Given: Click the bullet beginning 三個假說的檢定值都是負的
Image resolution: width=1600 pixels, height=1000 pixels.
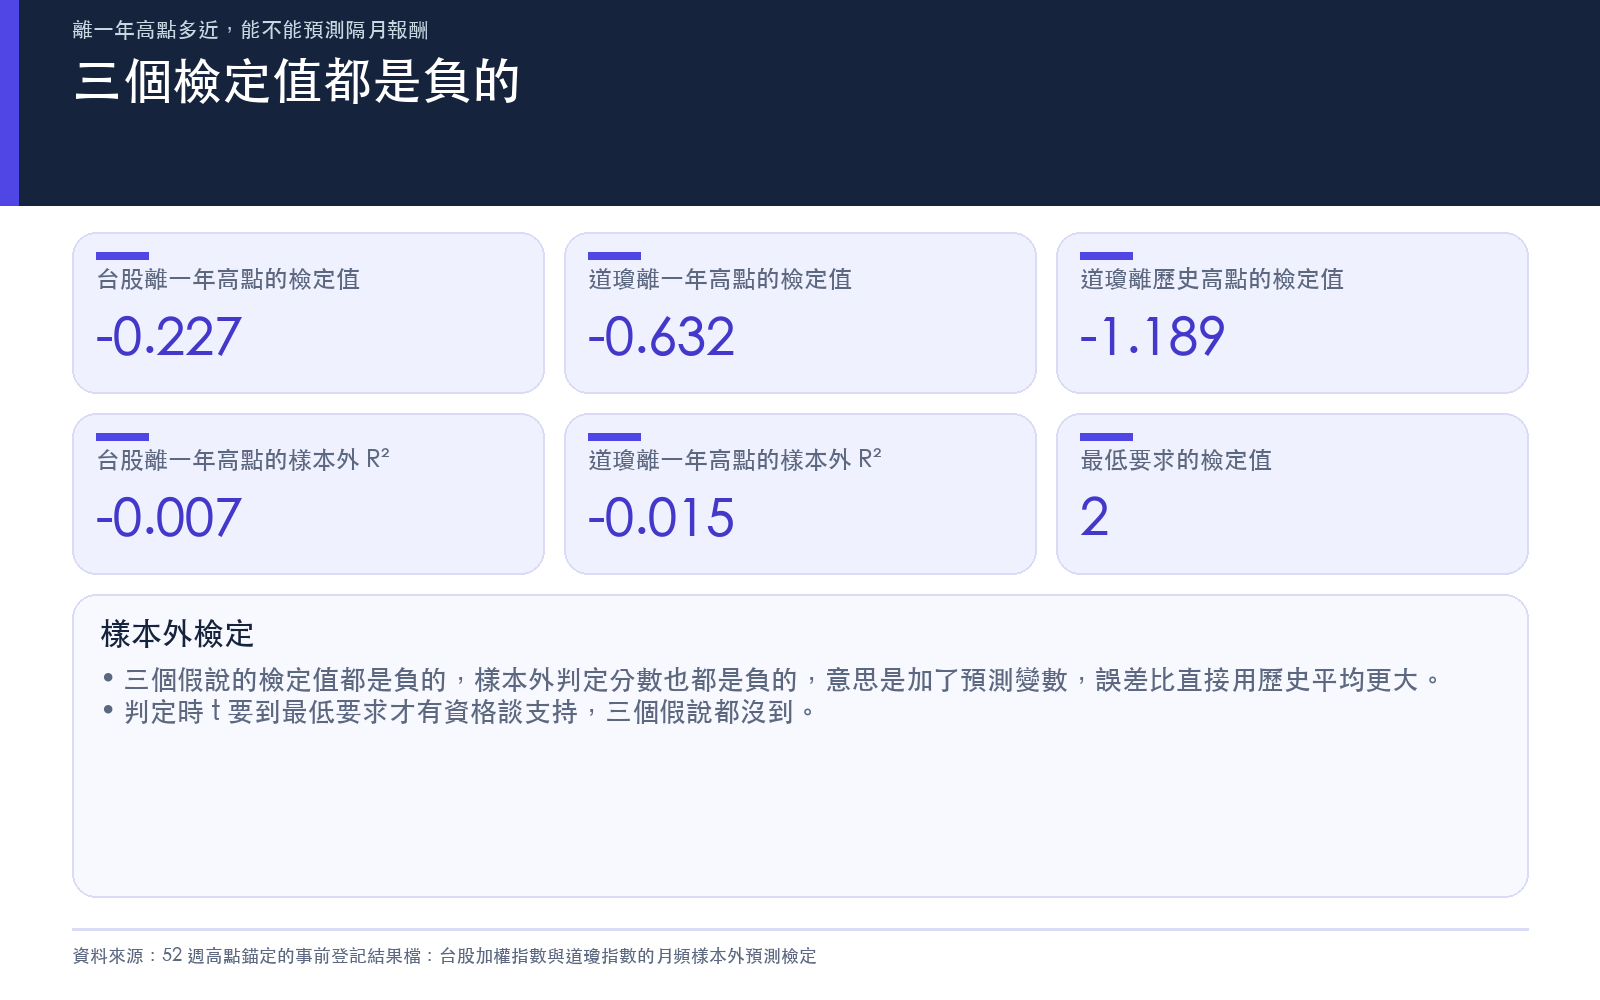Looking at the screenshot, I should 771,680.
